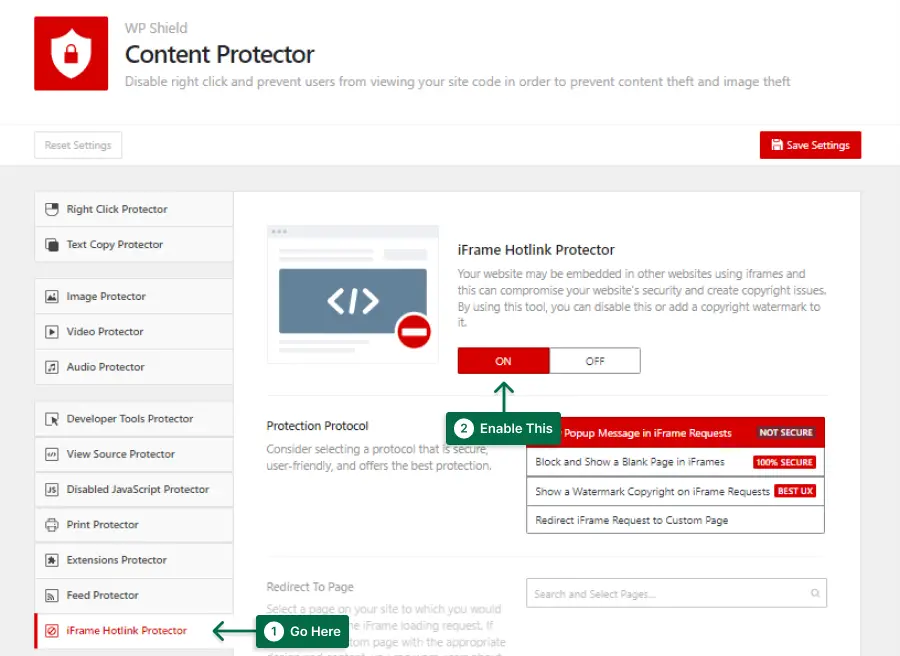Viewport: 900px width, 656px height.
Task: Click the WP Shield red logo
Action: tap(71, 53)
